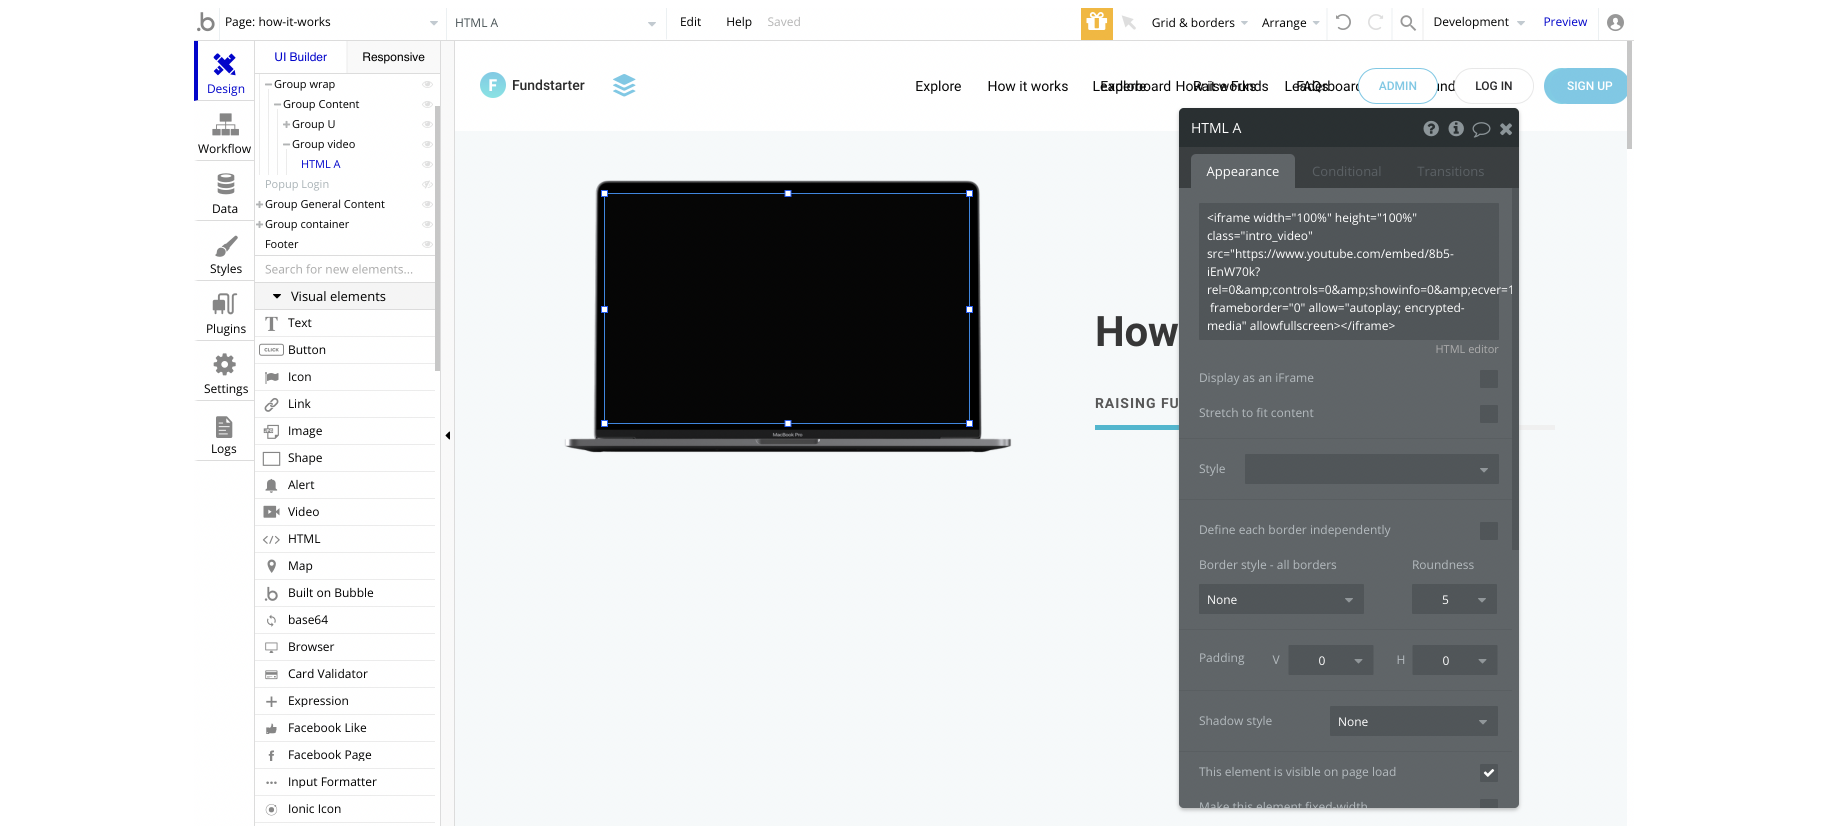Click the gift box icon
Viewport: 1830px width, 830px height.
click(x=1096, y=22)
